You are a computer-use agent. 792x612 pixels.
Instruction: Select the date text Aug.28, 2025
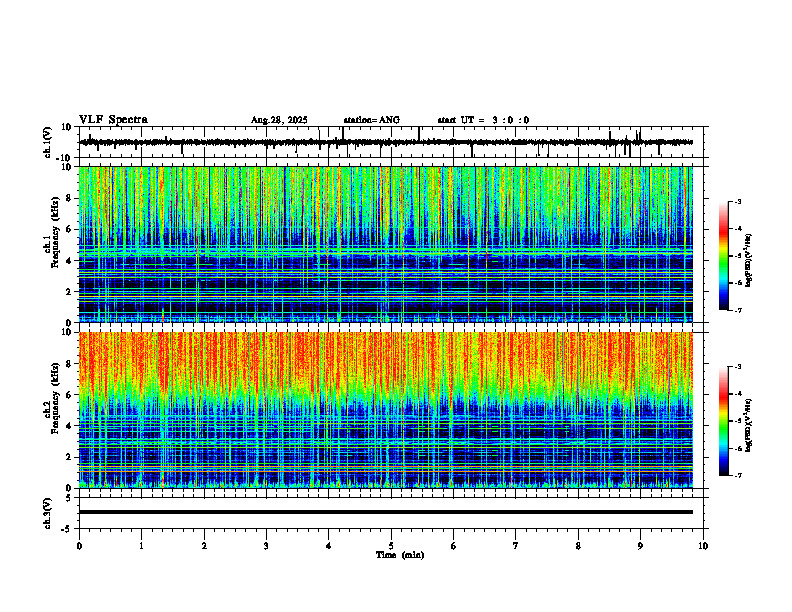279,120
